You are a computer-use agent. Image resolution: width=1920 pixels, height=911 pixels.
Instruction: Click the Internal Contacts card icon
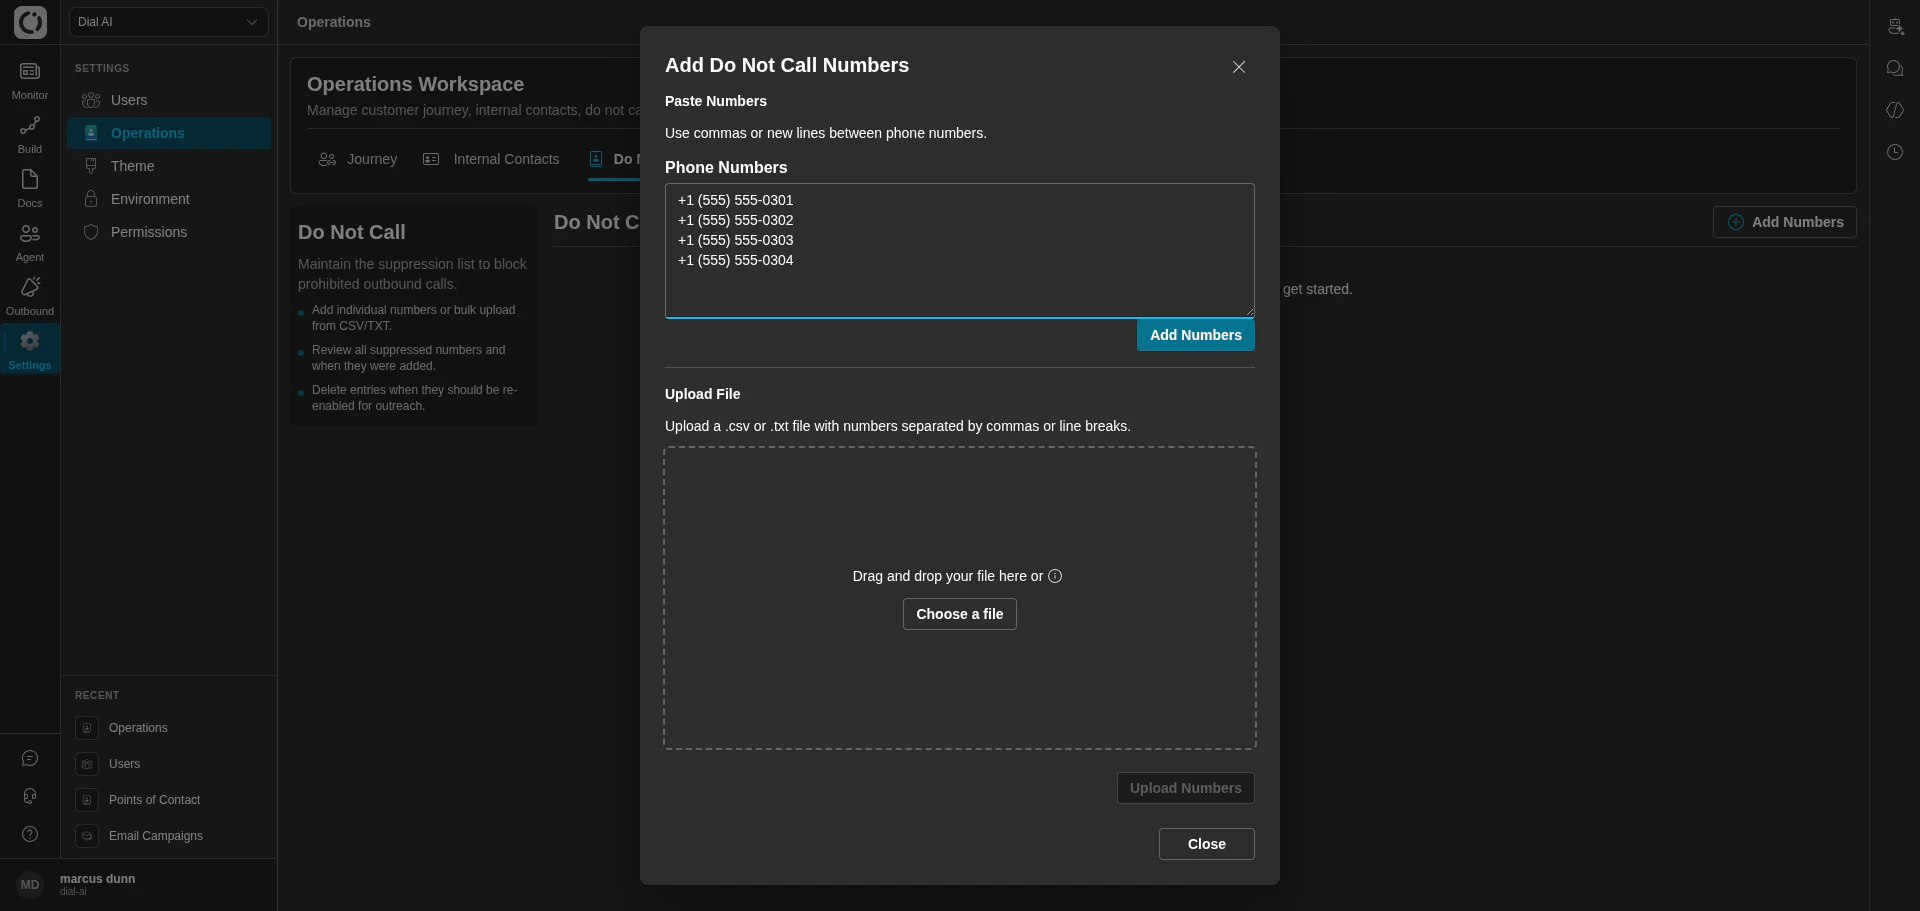(x=431, y=159)
